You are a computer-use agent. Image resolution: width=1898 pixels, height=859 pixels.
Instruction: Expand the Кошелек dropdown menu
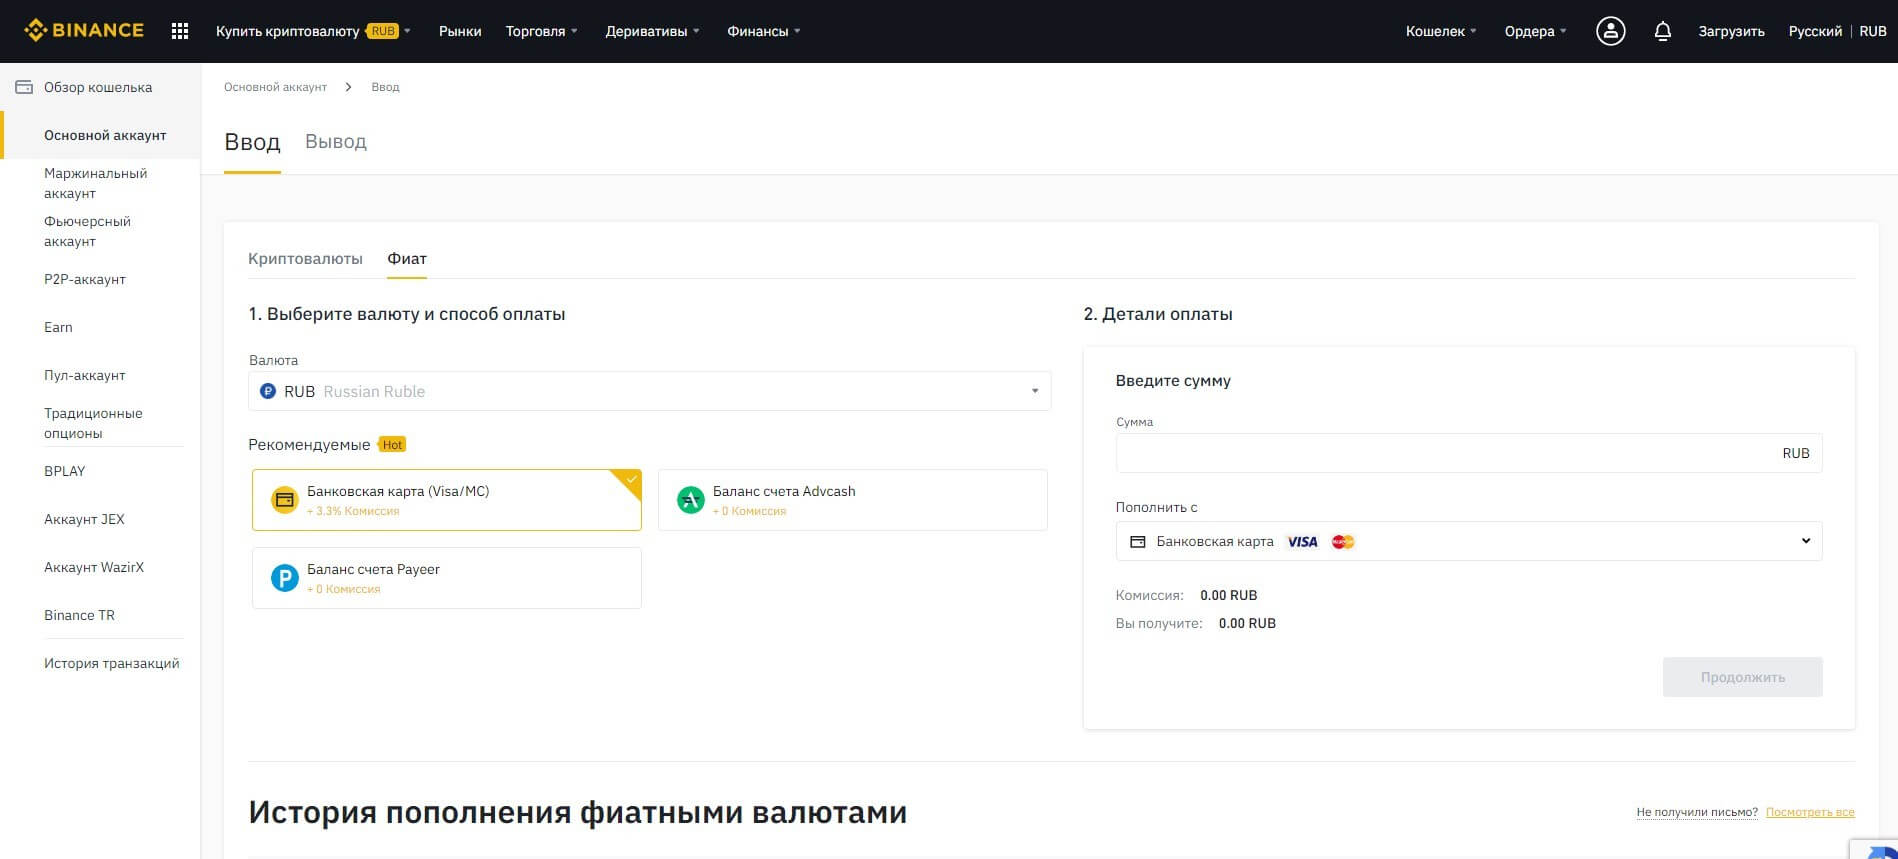pos(1441,31)
